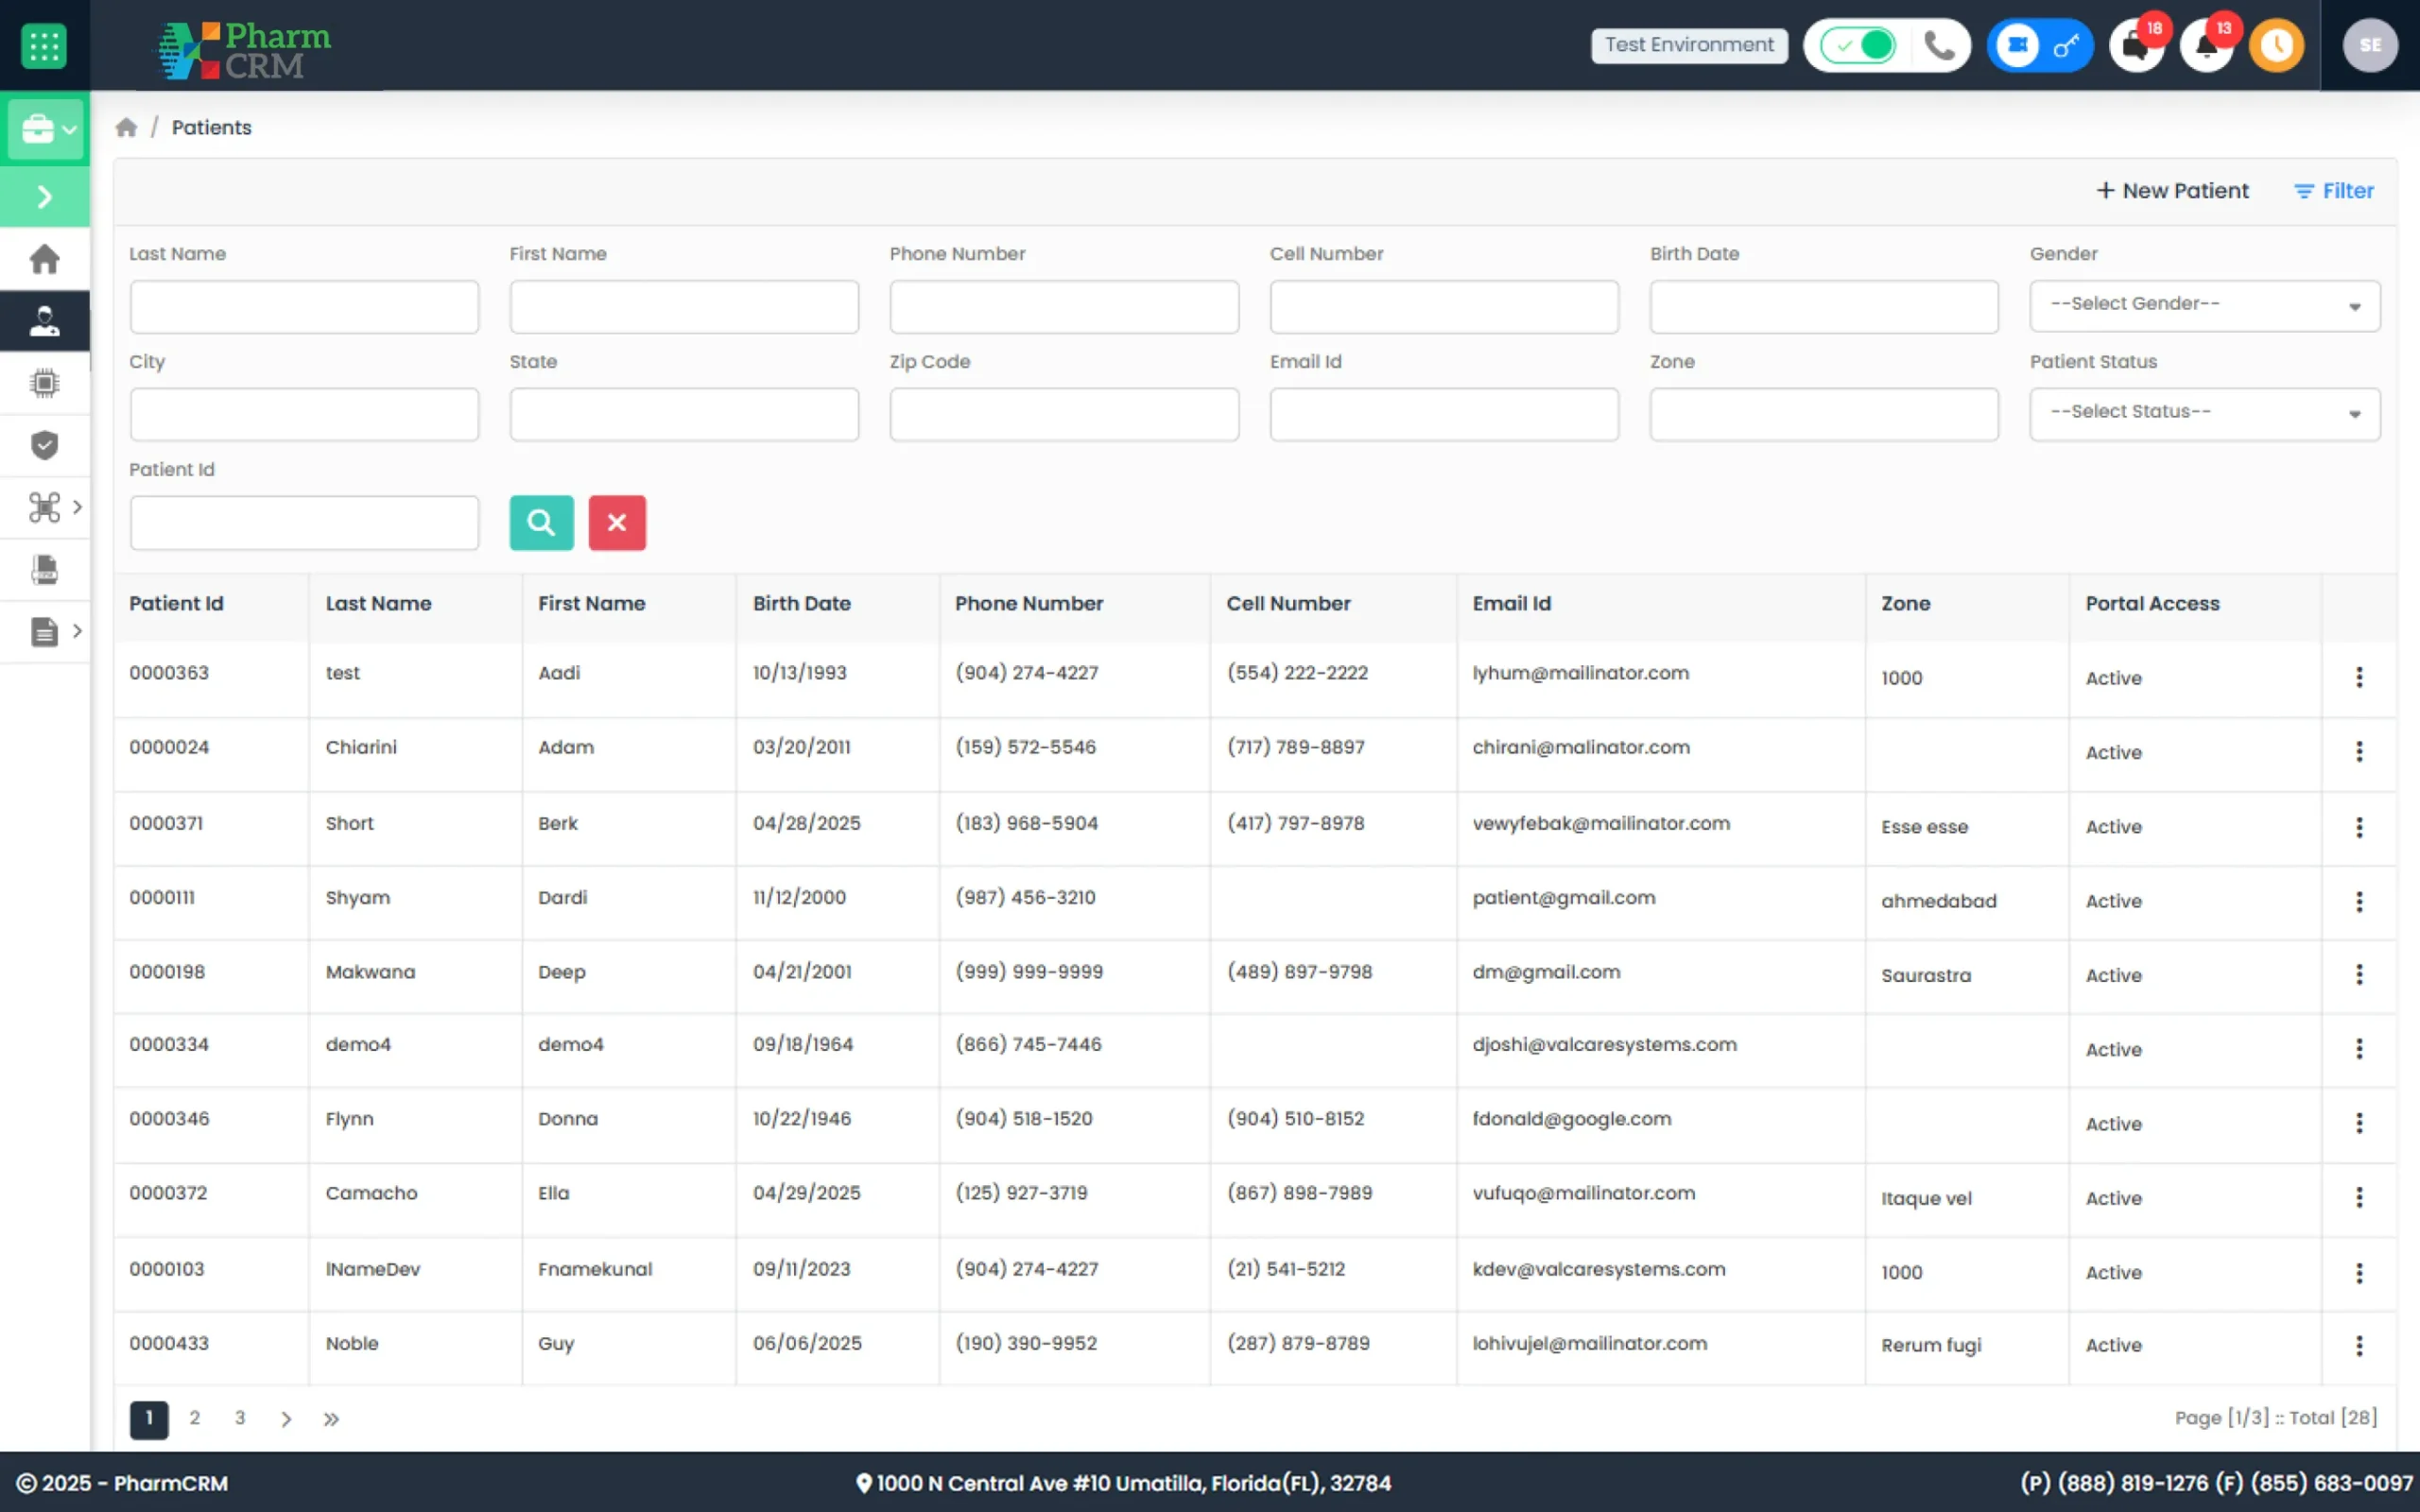
Task: Open row actions for patient 0000433
Action: click(x=2359, y=1346)
